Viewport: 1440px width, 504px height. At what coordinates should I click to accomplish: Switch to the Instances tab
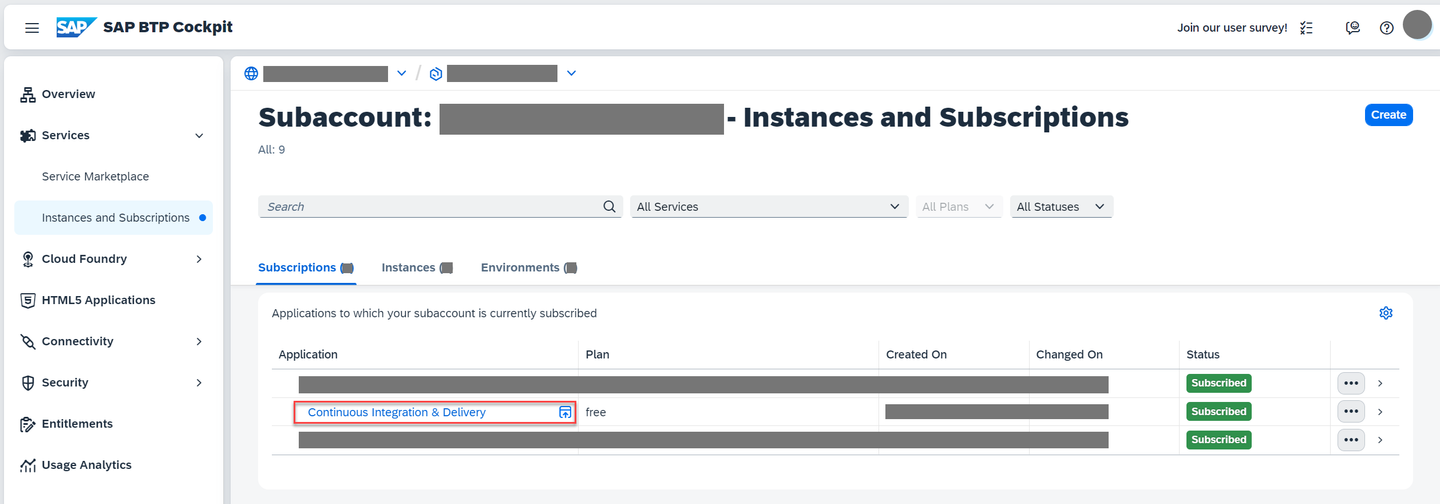coord(417,268)
